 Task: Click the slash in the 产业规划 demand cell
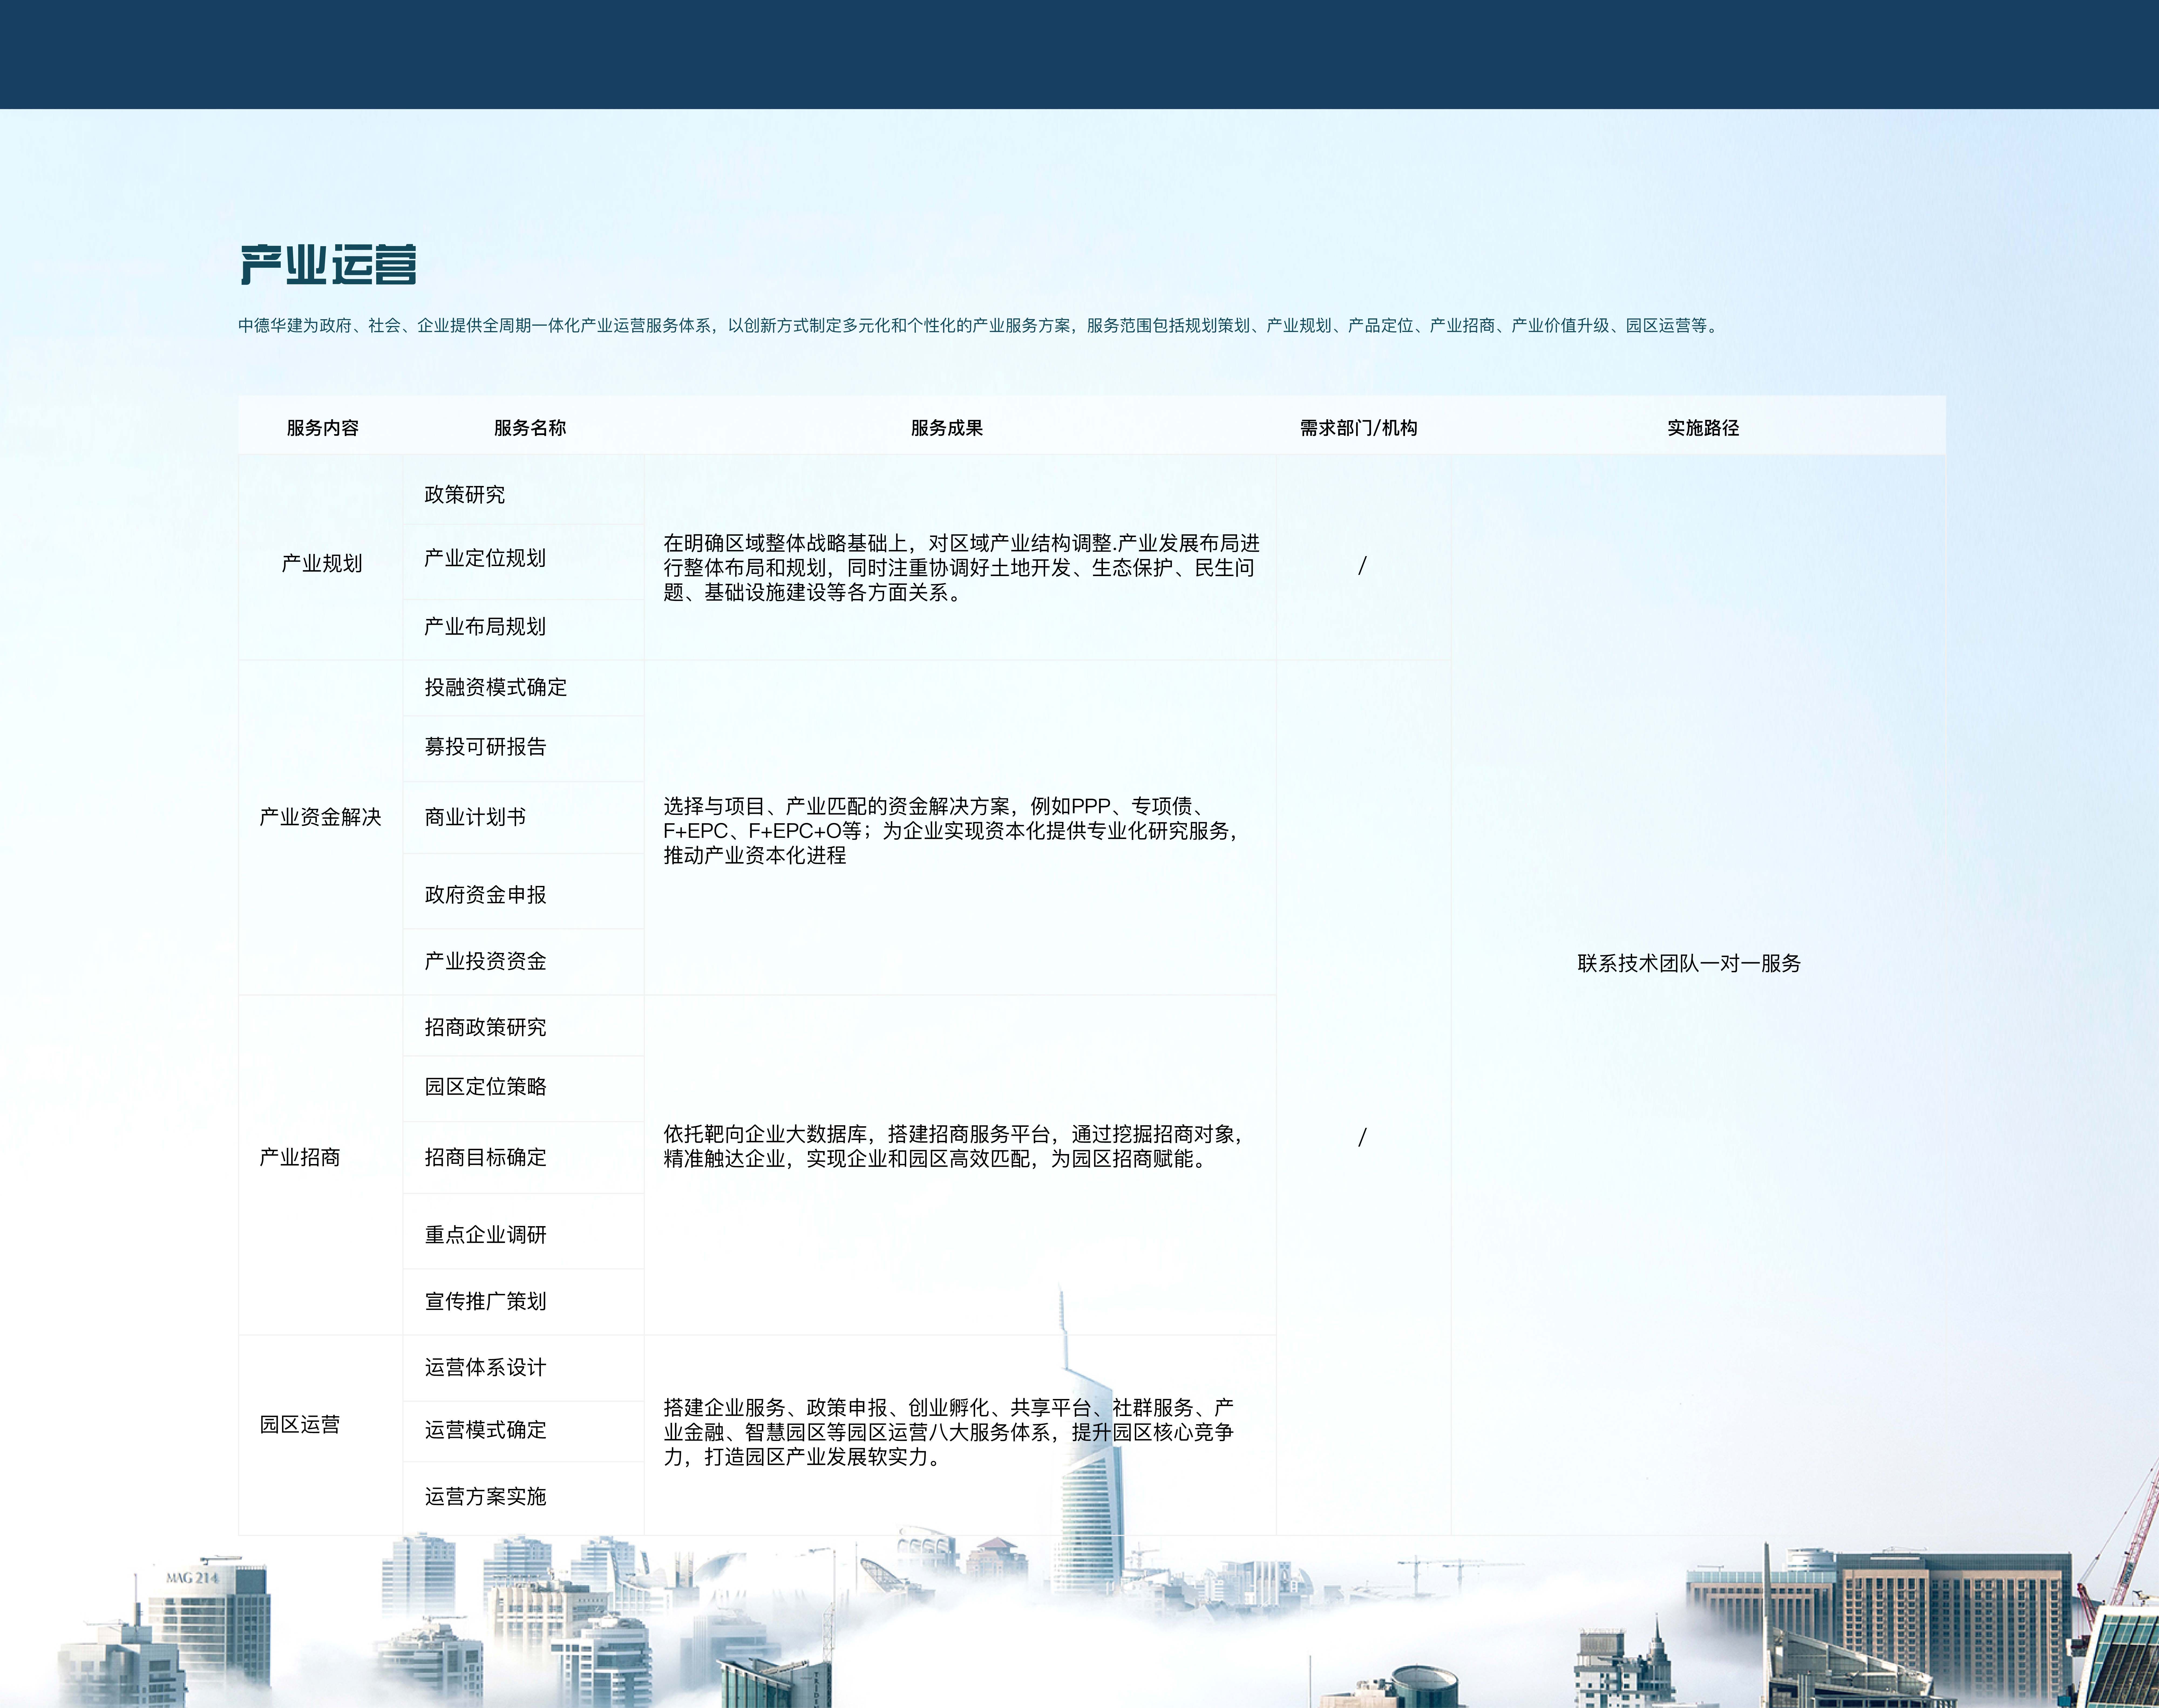point(1362,566)
